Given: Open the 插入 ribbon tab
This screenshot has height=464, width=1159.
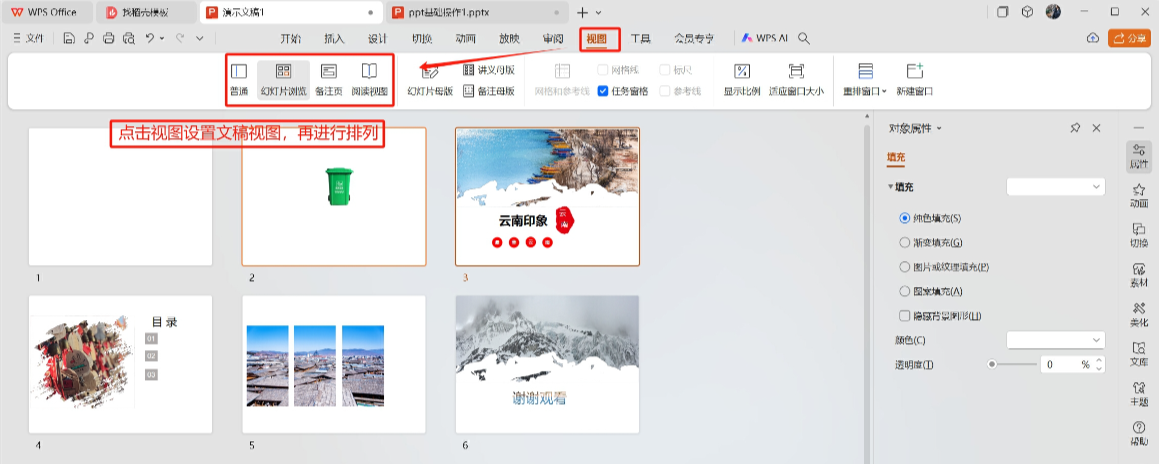Looking at the screenshot, I should [334, 38].
